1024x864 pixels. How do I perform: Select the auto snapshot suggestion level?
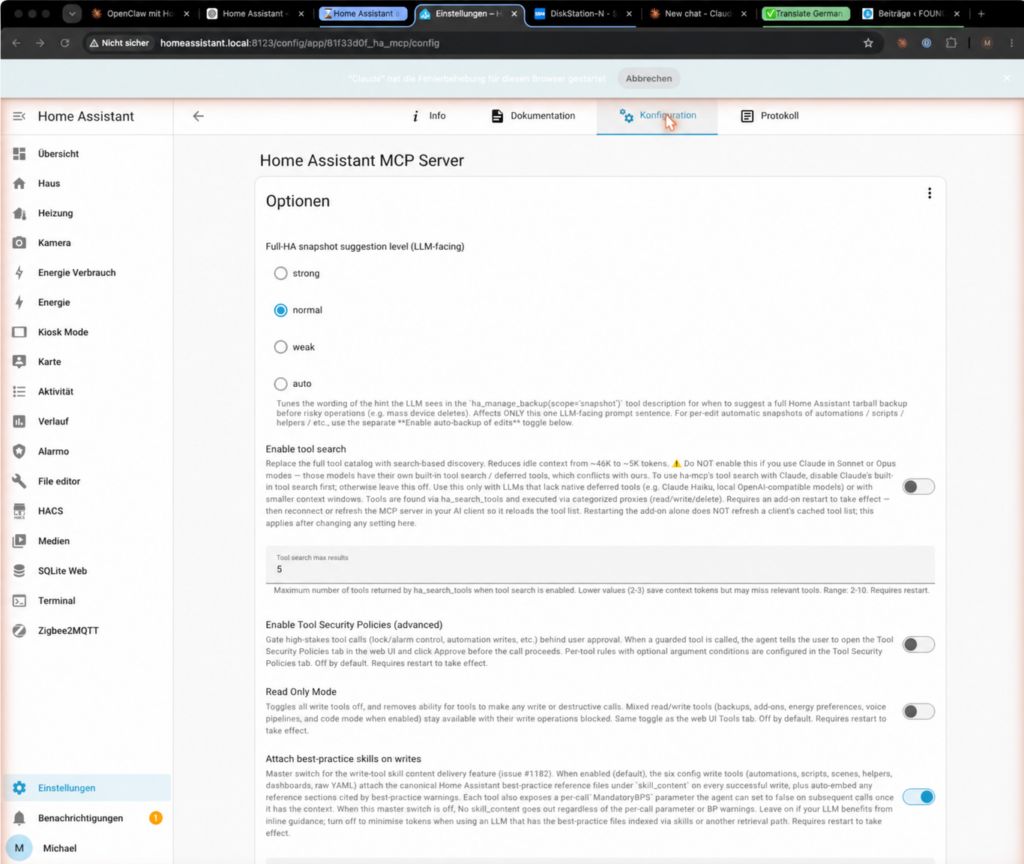[x=280, y=383]
